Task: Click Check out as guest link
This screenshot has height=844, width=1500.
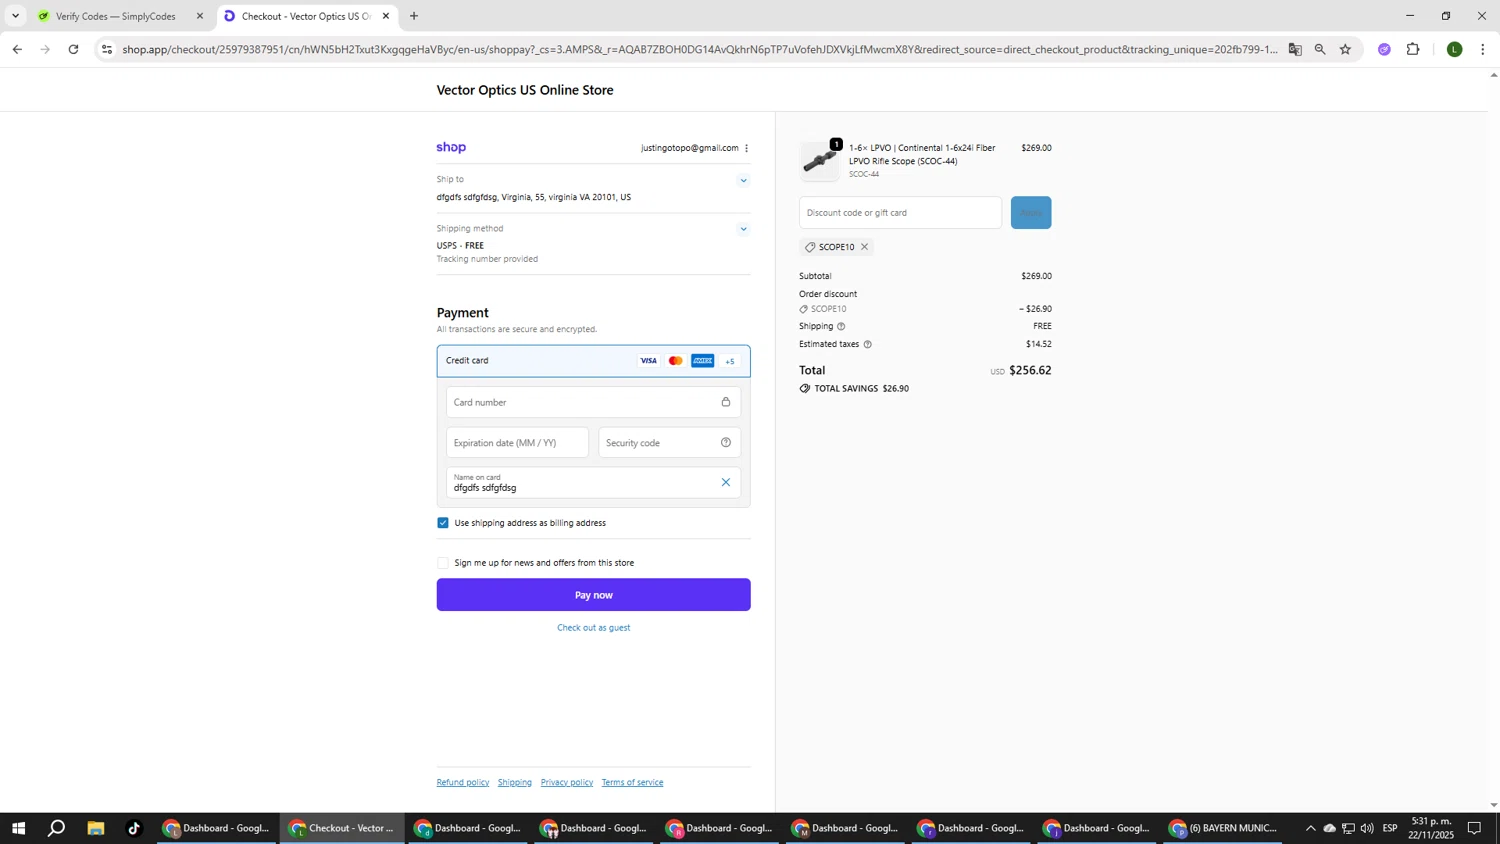Action: coord(593,628)
